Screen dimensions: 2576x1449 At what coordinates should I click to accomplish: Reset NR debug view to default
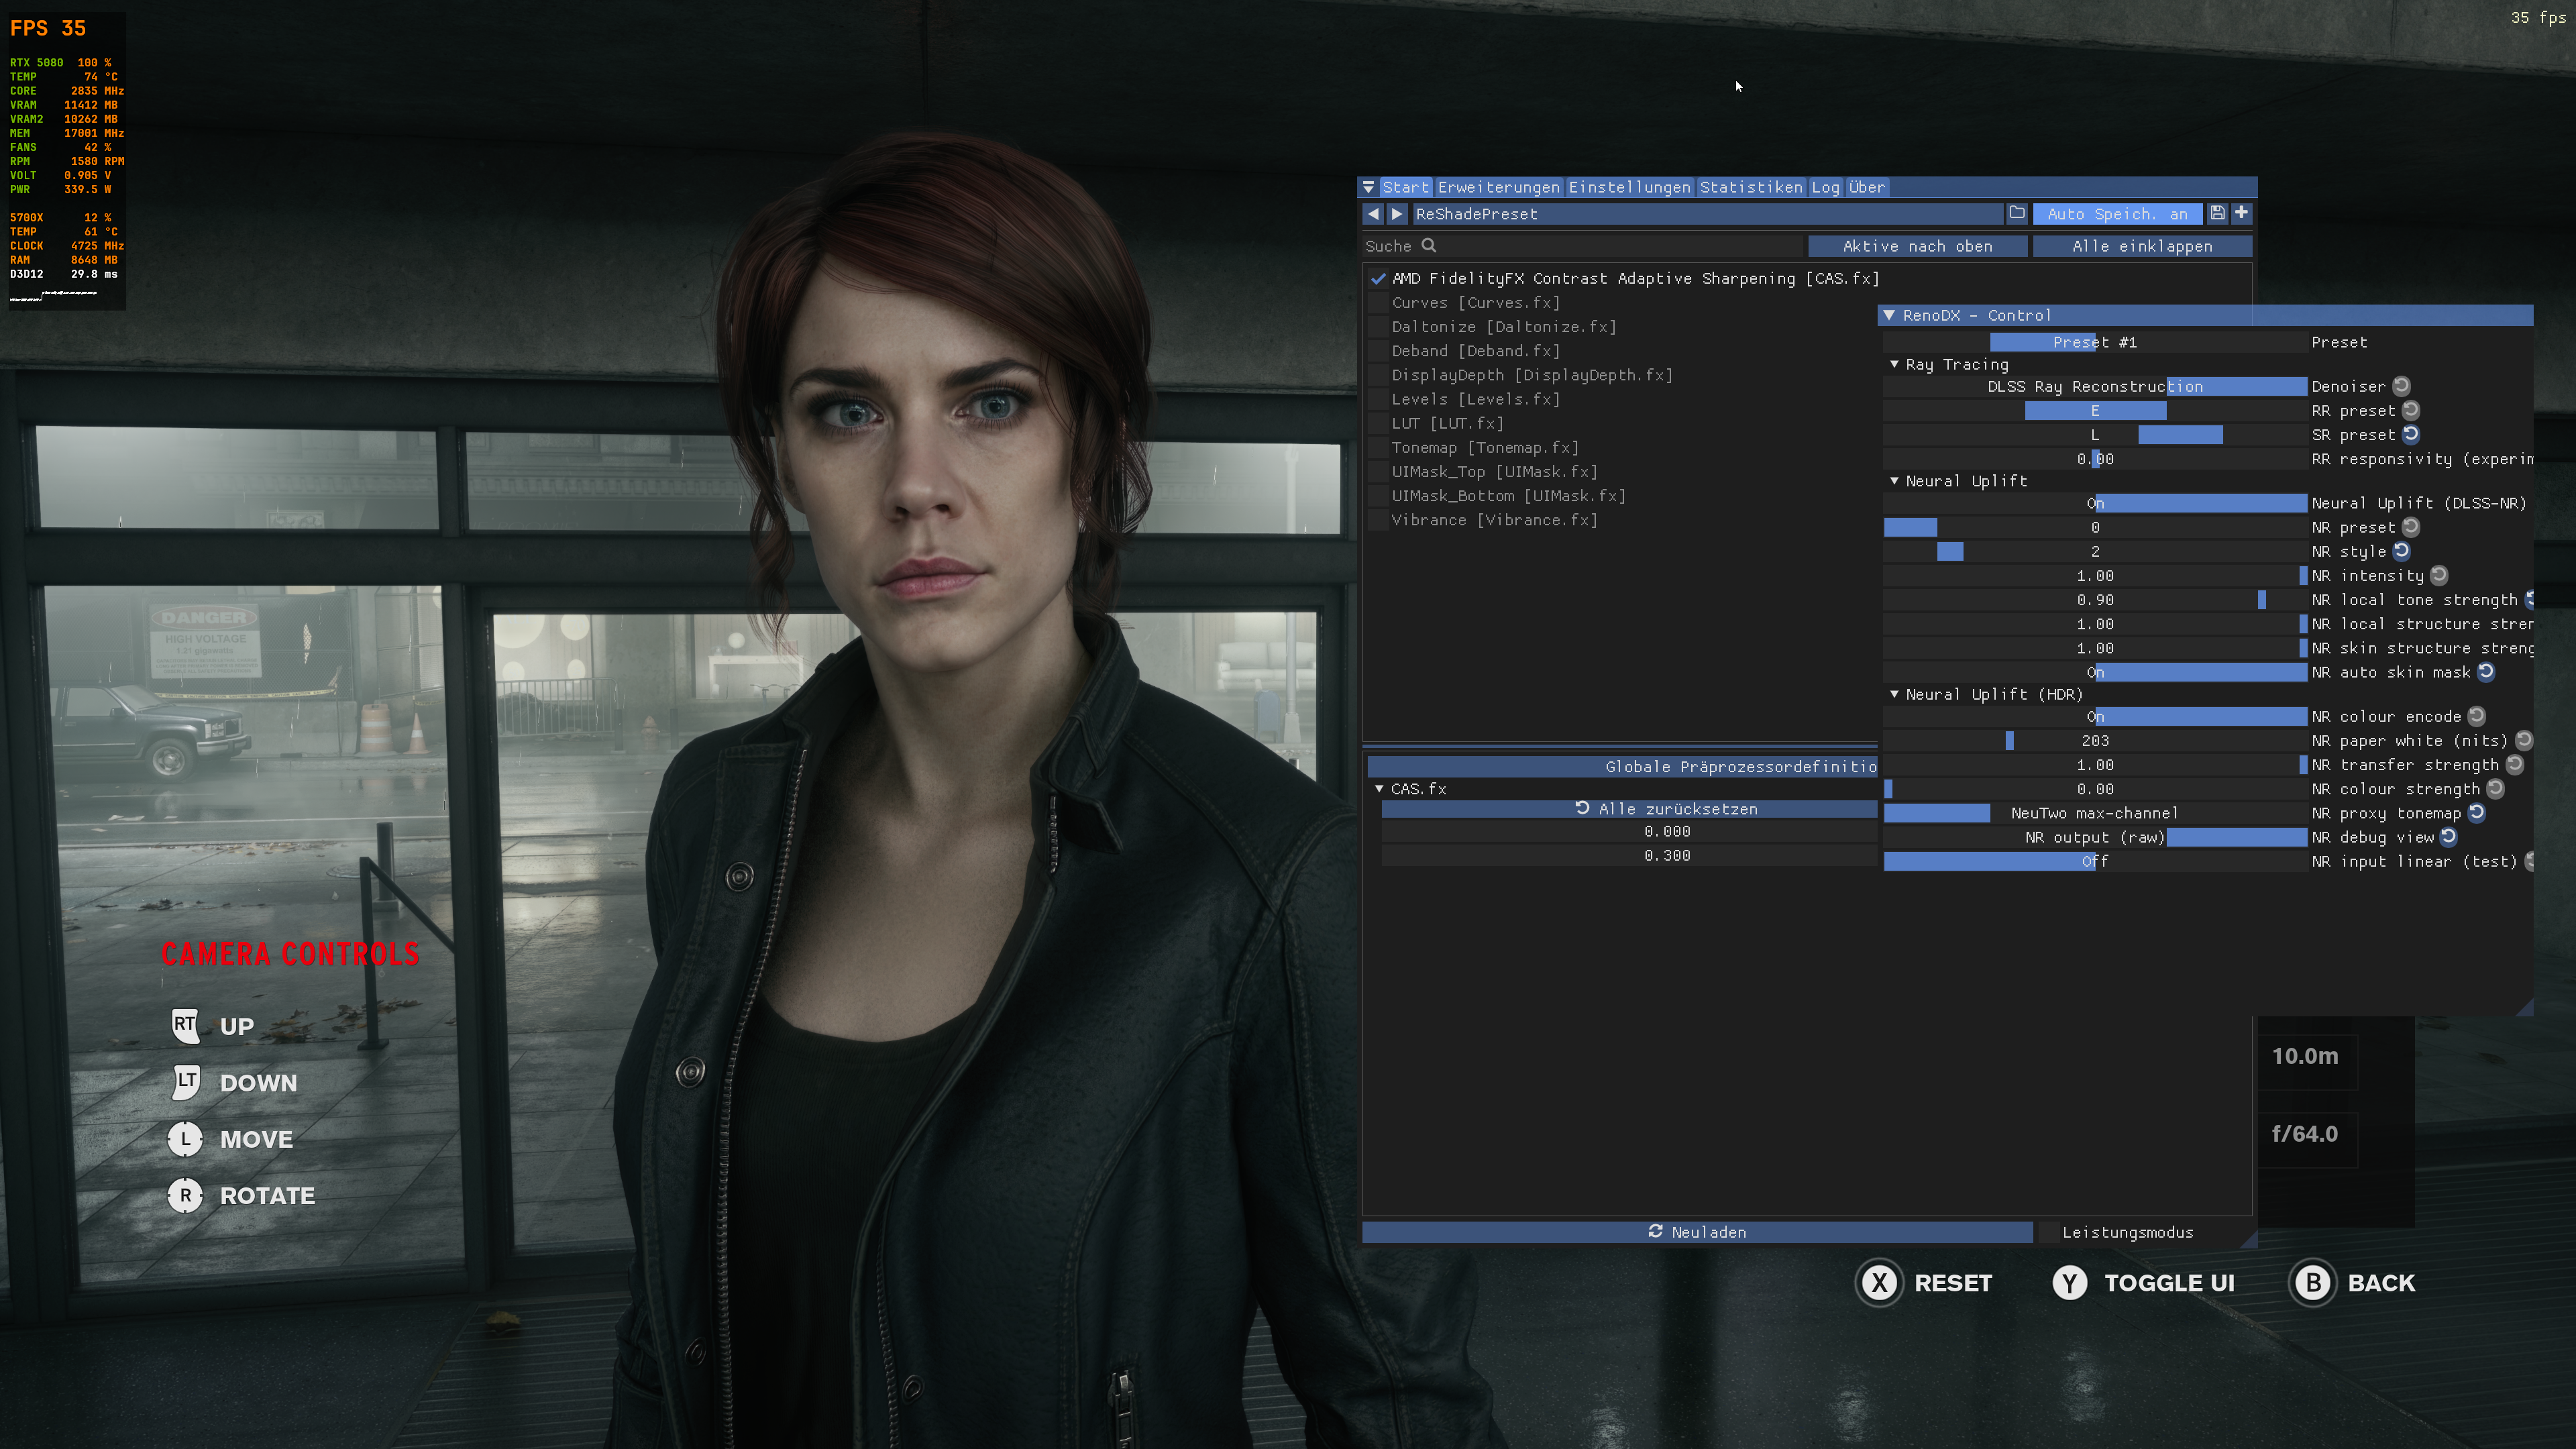click(x=2448, y=837)
